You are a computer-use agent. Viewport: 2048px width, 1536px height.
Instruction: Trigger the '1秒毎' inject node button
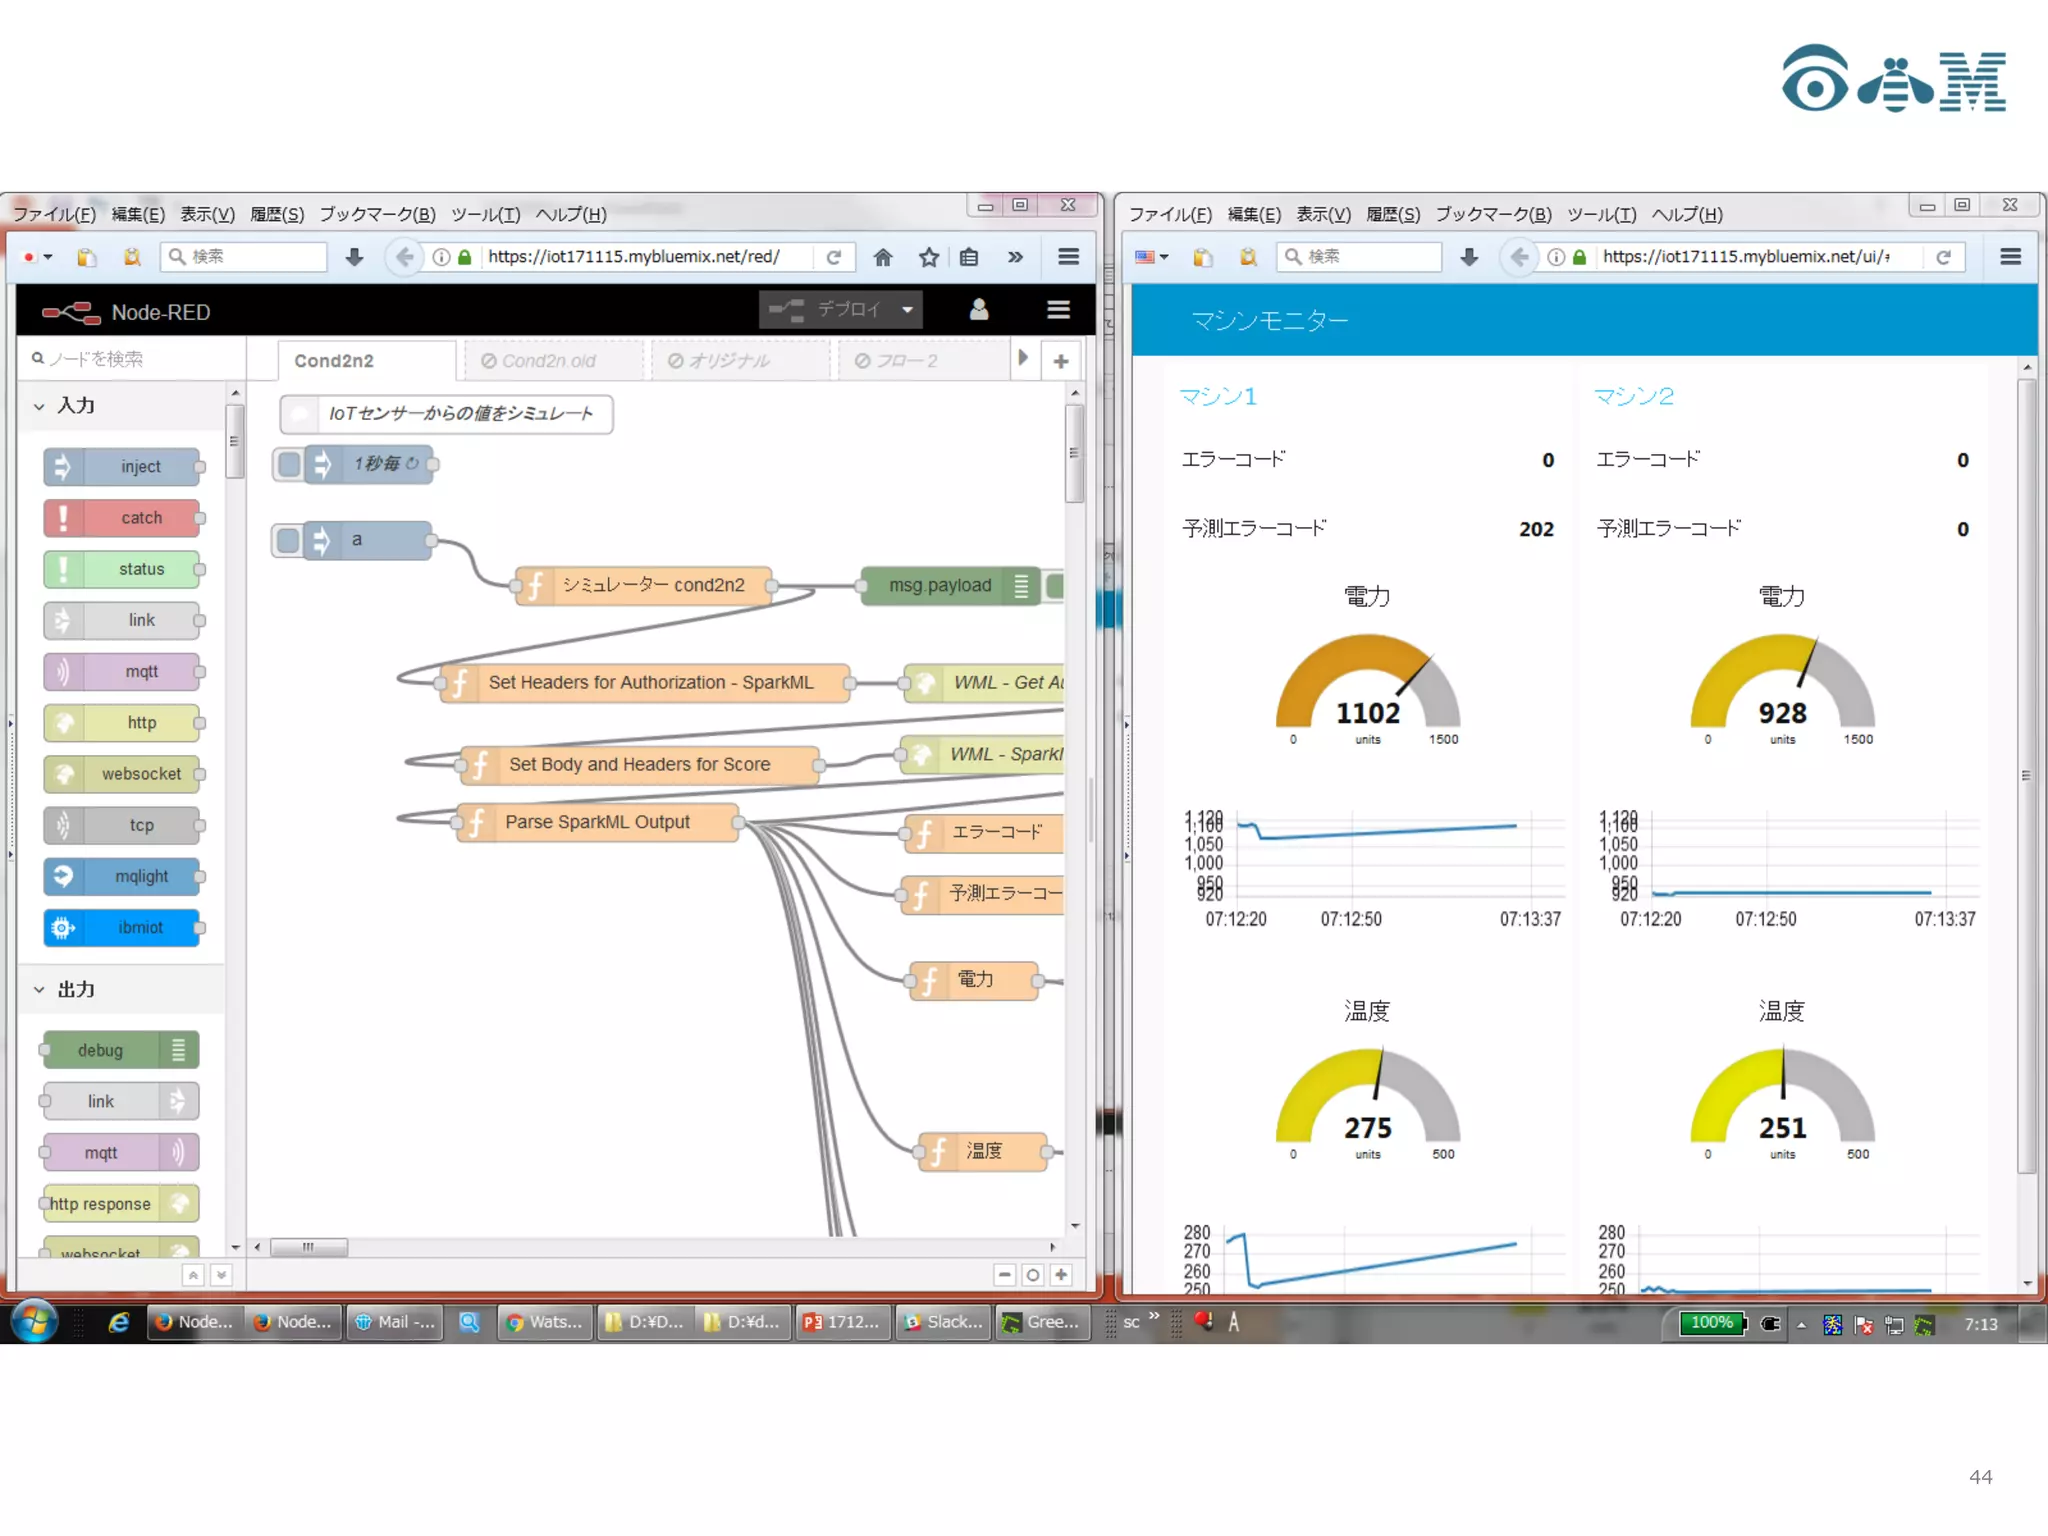point(289,464)
